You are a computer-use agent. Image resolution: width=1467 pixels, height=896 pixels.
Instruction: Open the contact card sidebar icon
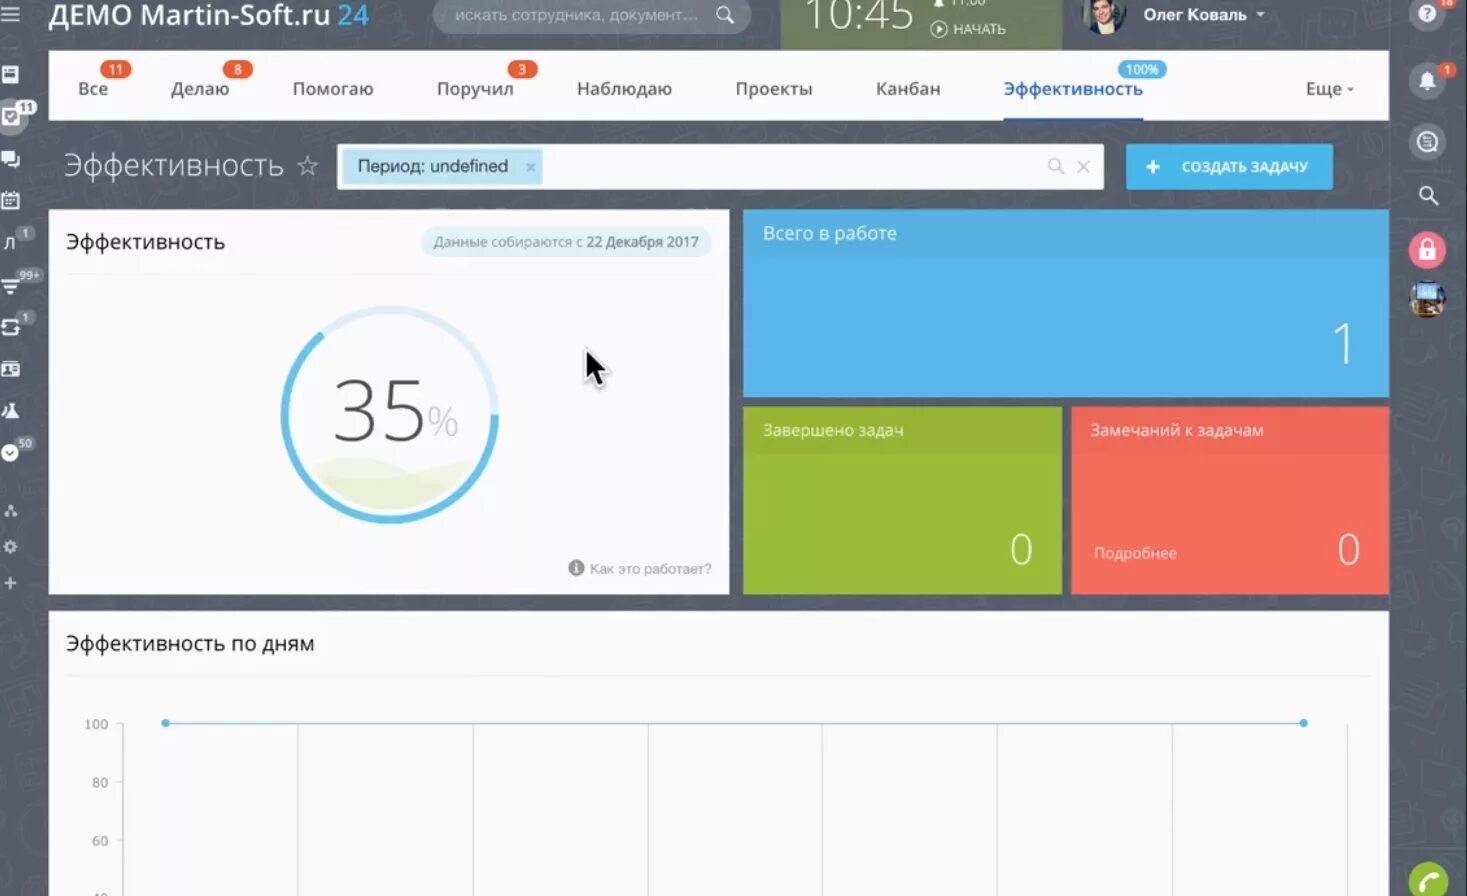tap(10, 369)
